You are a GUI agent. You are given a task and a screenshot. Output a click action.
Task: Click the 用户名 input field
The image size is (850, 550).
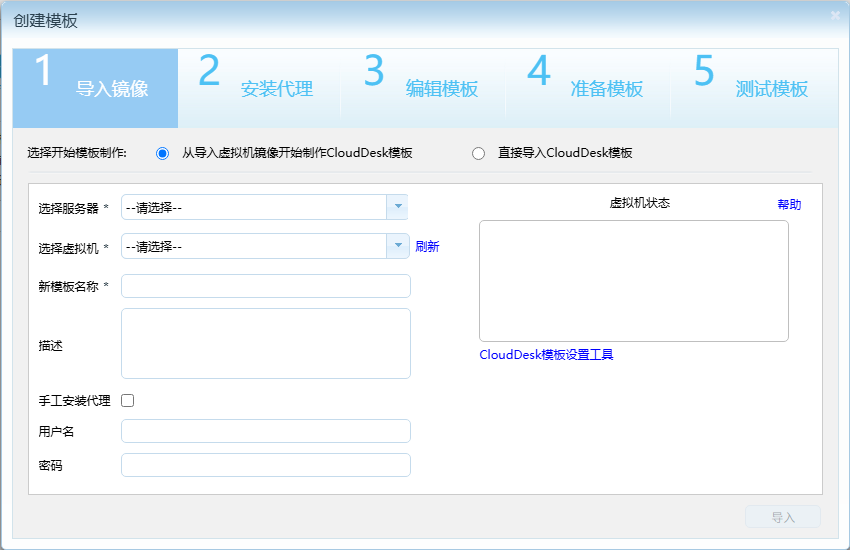tap(266, 431)
